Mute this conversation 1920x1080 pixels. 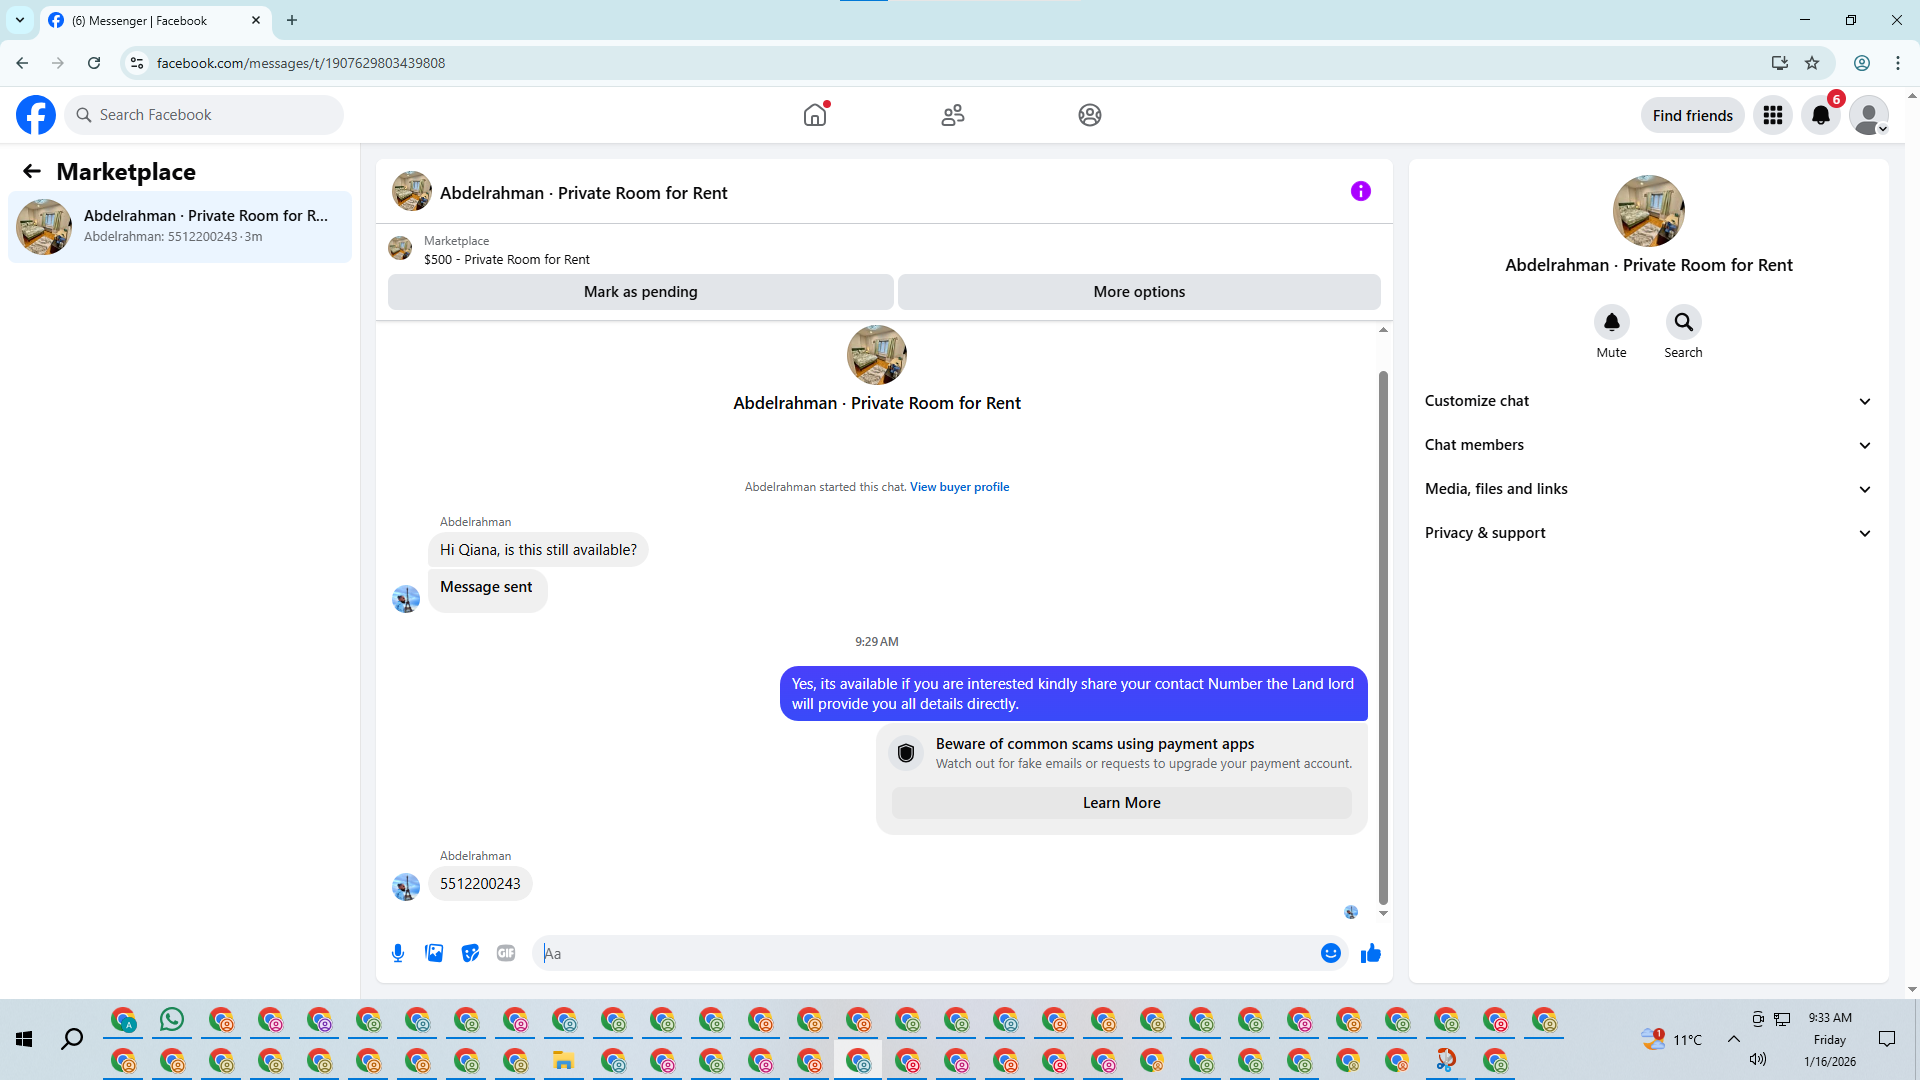pyautogui.click(x=1611, y=323)
